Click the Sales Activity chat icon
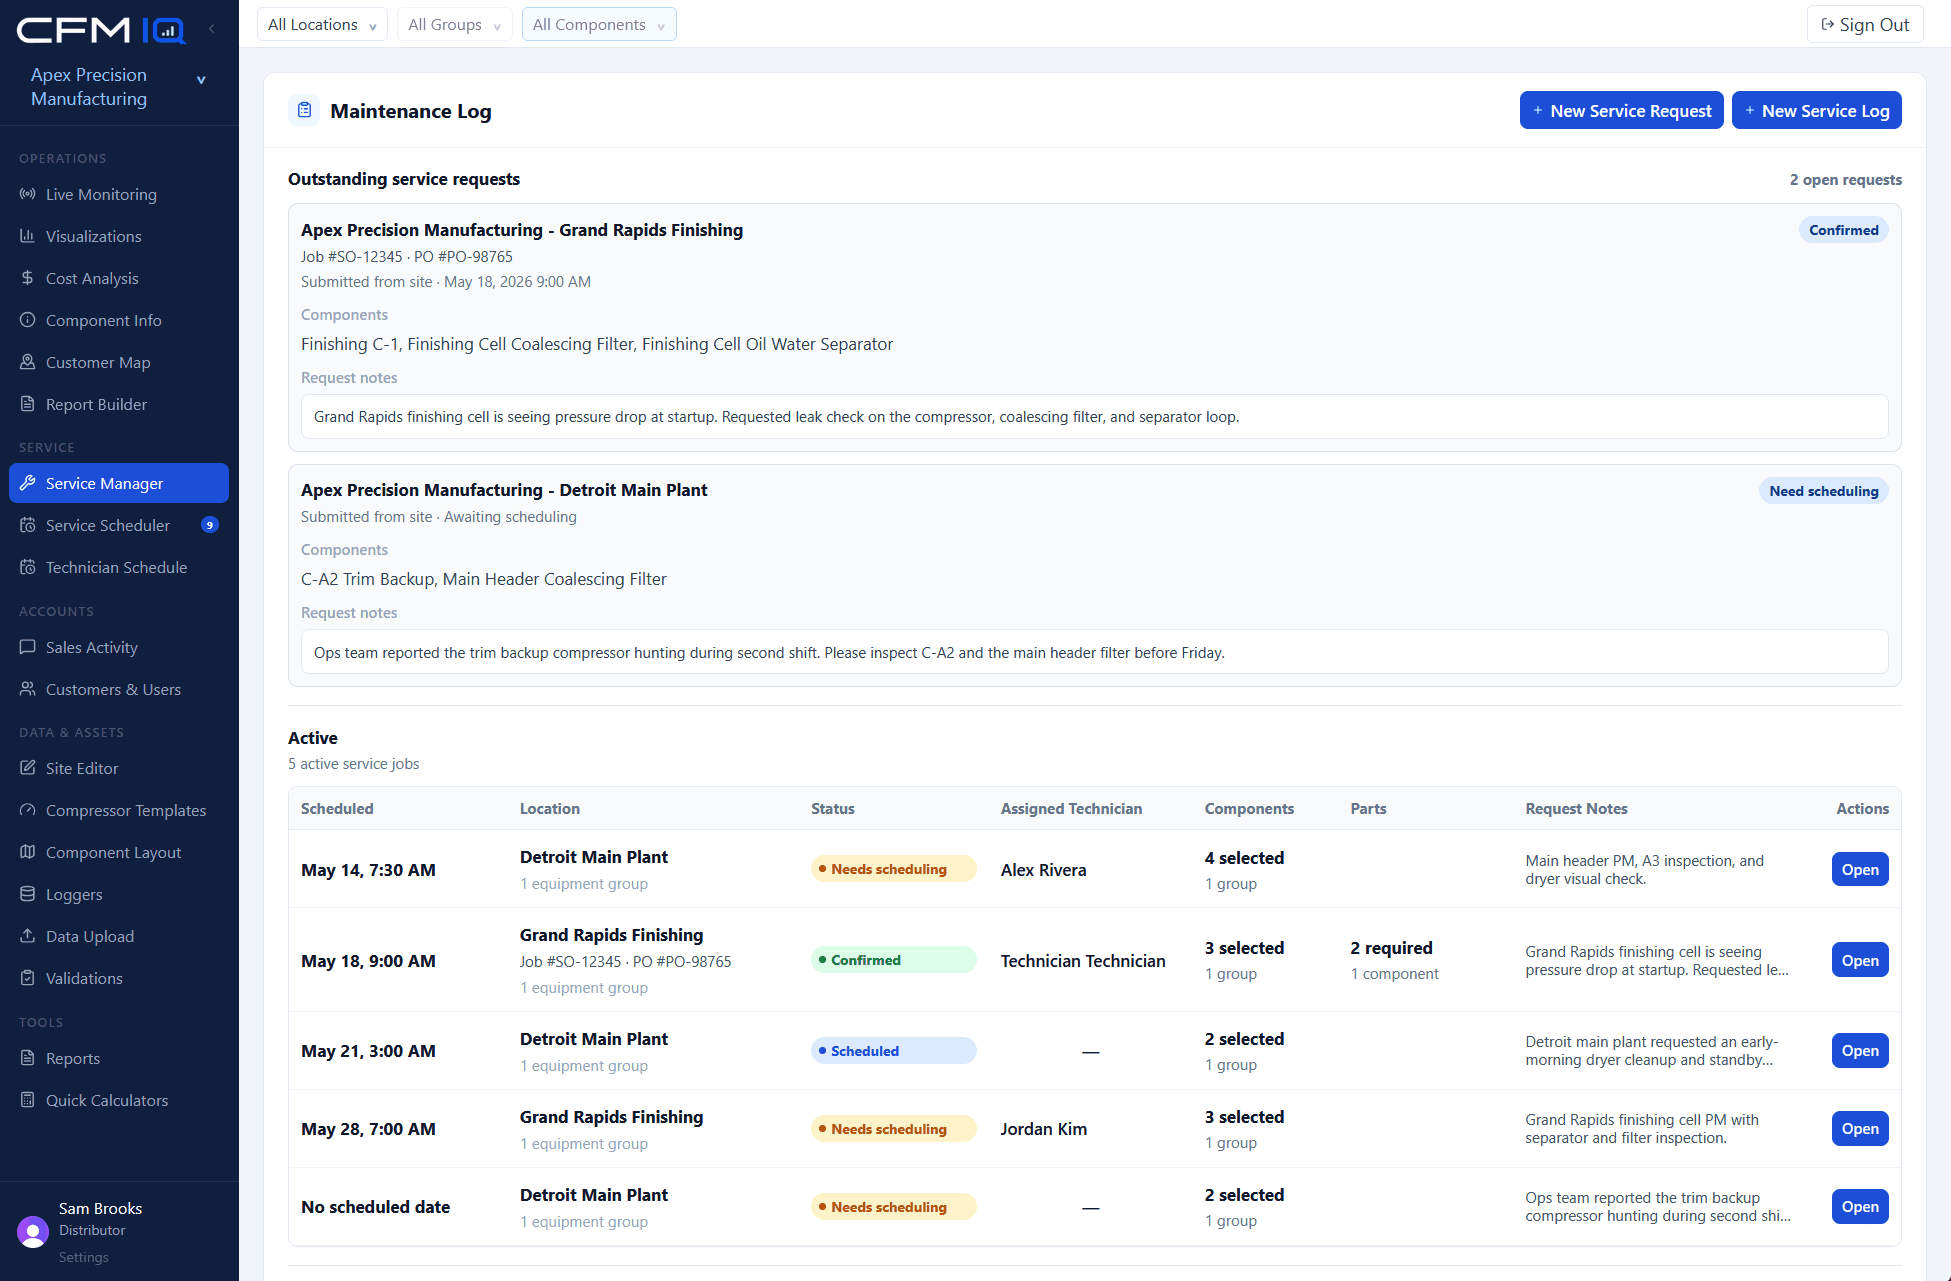 [x=28, y=647]
